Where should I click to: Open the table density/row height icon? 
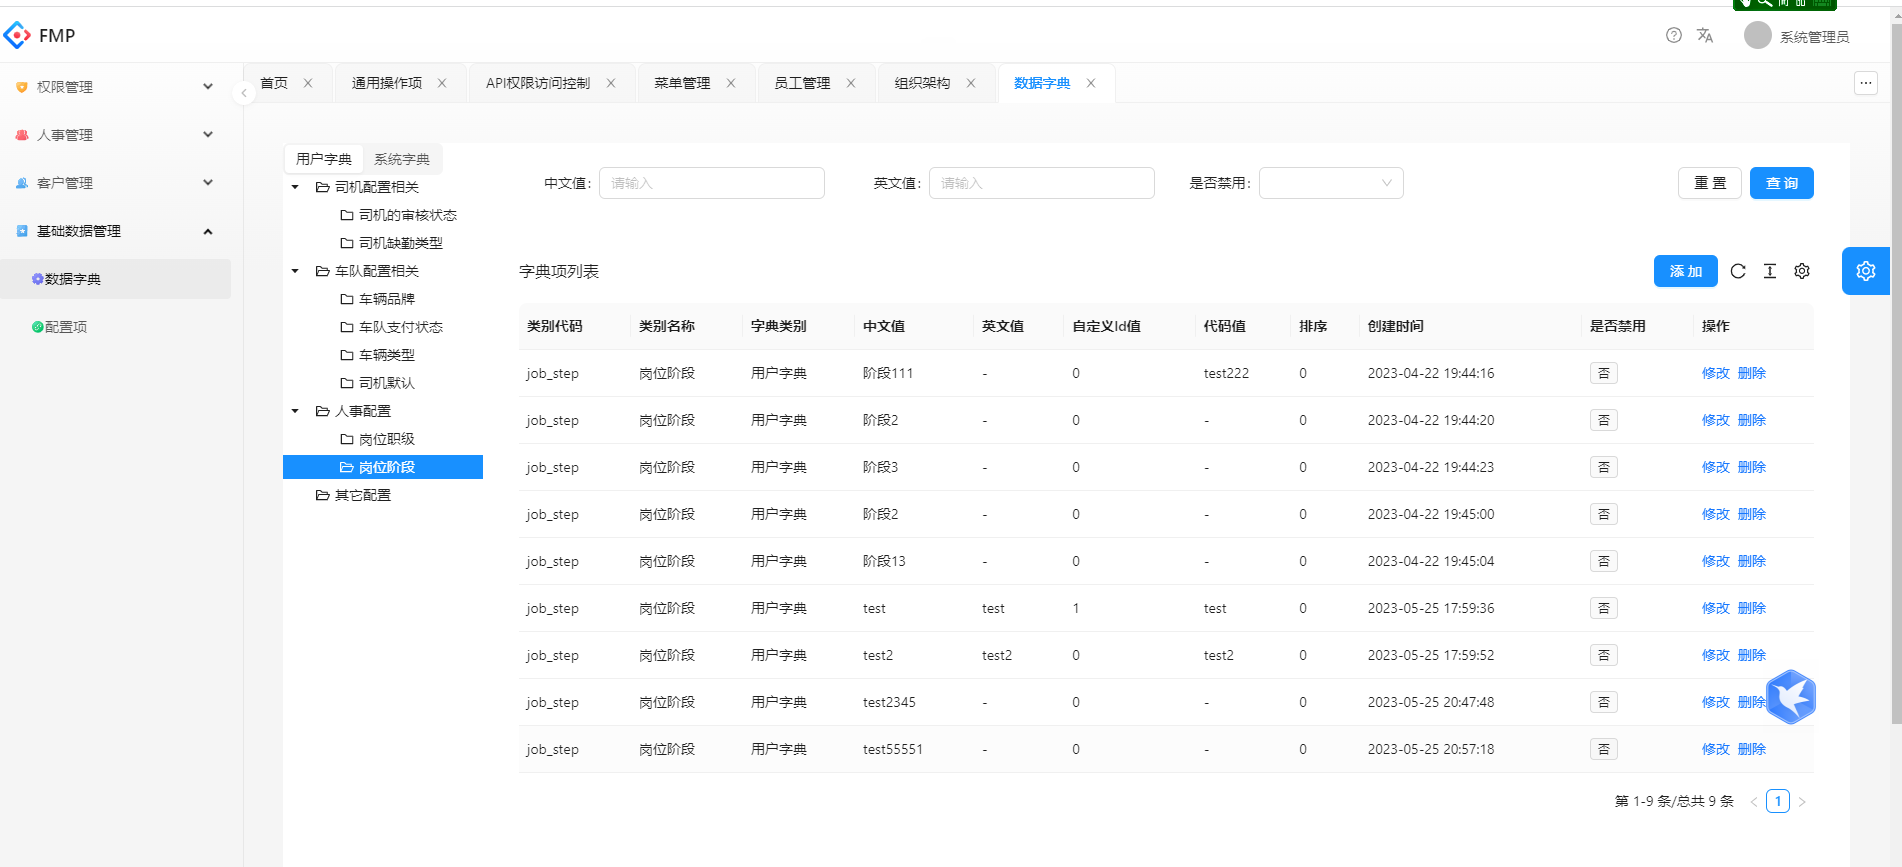click(x=1770, y=271)
